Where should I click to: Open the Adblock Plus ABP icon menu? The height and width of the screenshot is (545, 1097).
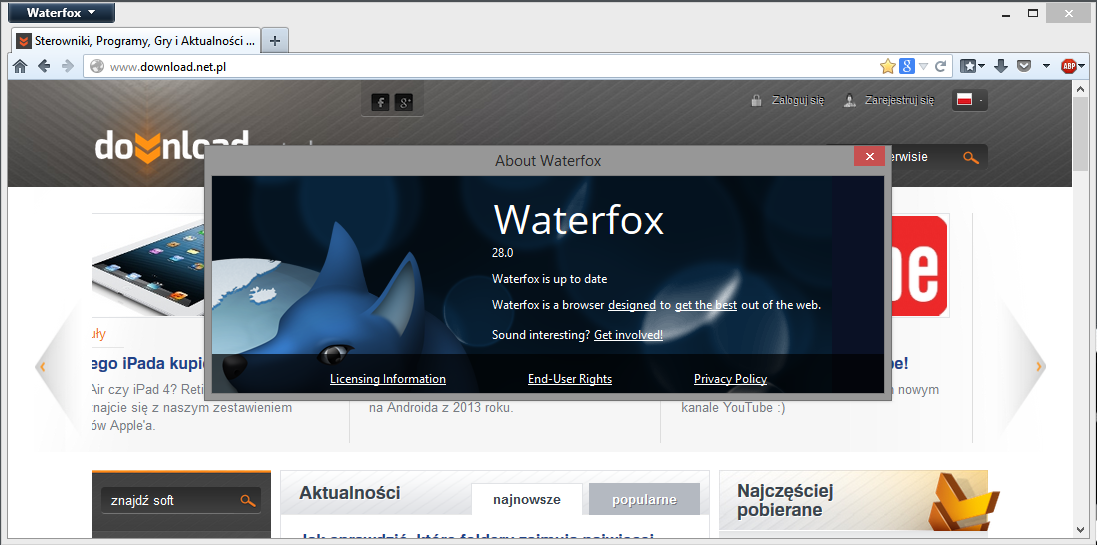coord(1073,66)
